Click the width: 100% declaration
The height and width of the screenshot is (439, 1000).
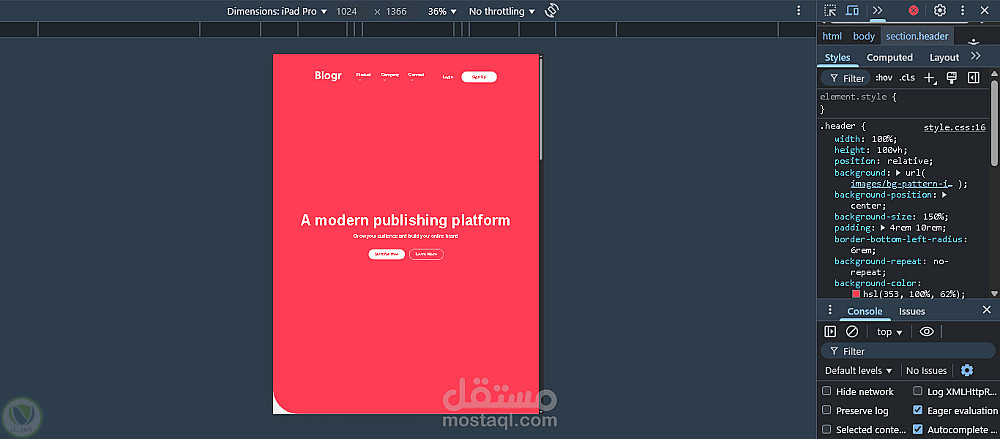[x=866, y=139]
